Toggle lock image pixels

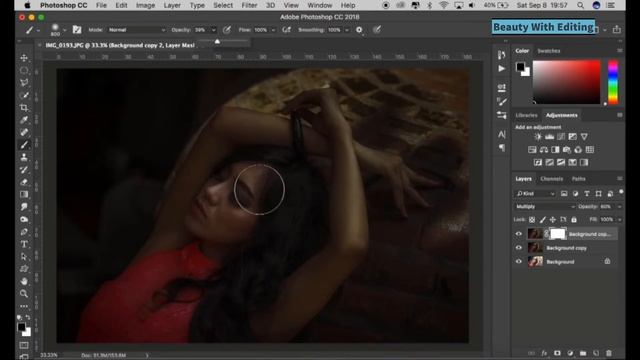click(542, 220)
